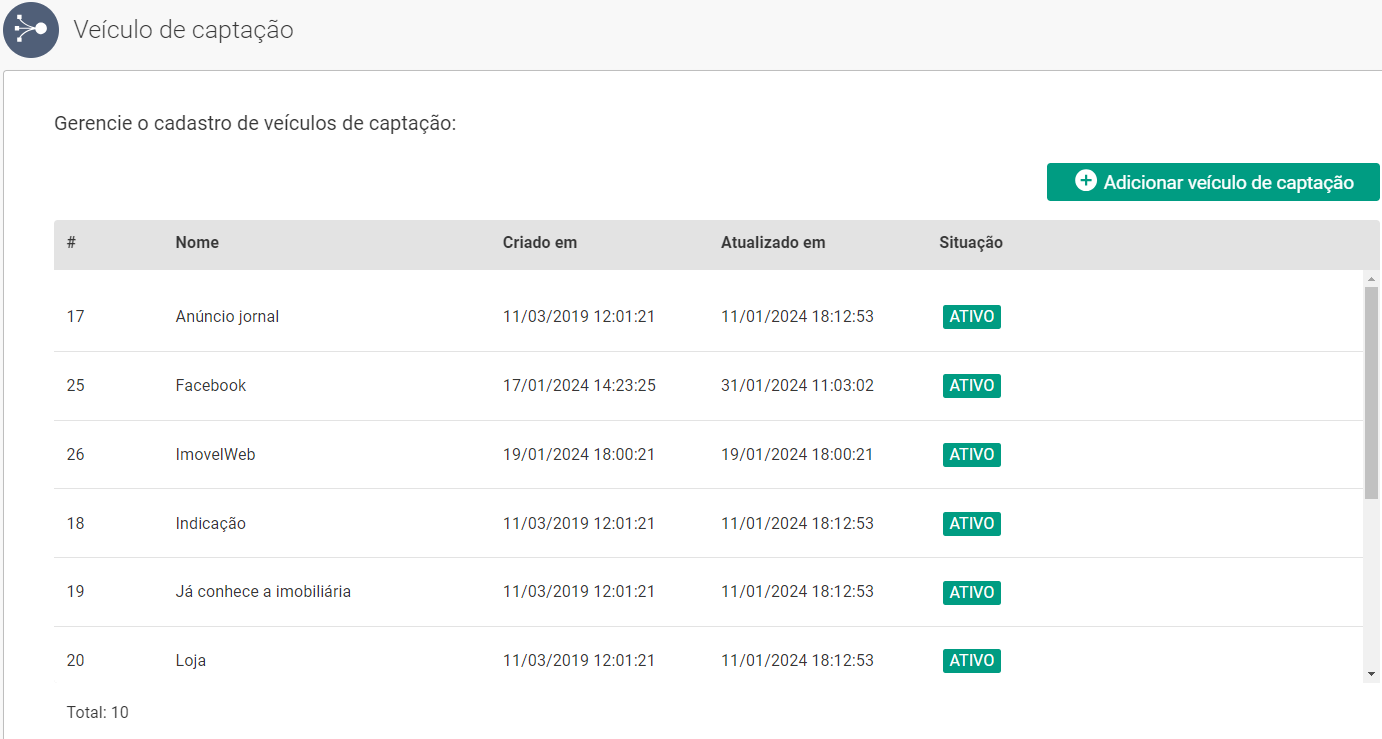Select the Anúncio jornal row
The image size is (1382, 739).
(x=227, y=317)
